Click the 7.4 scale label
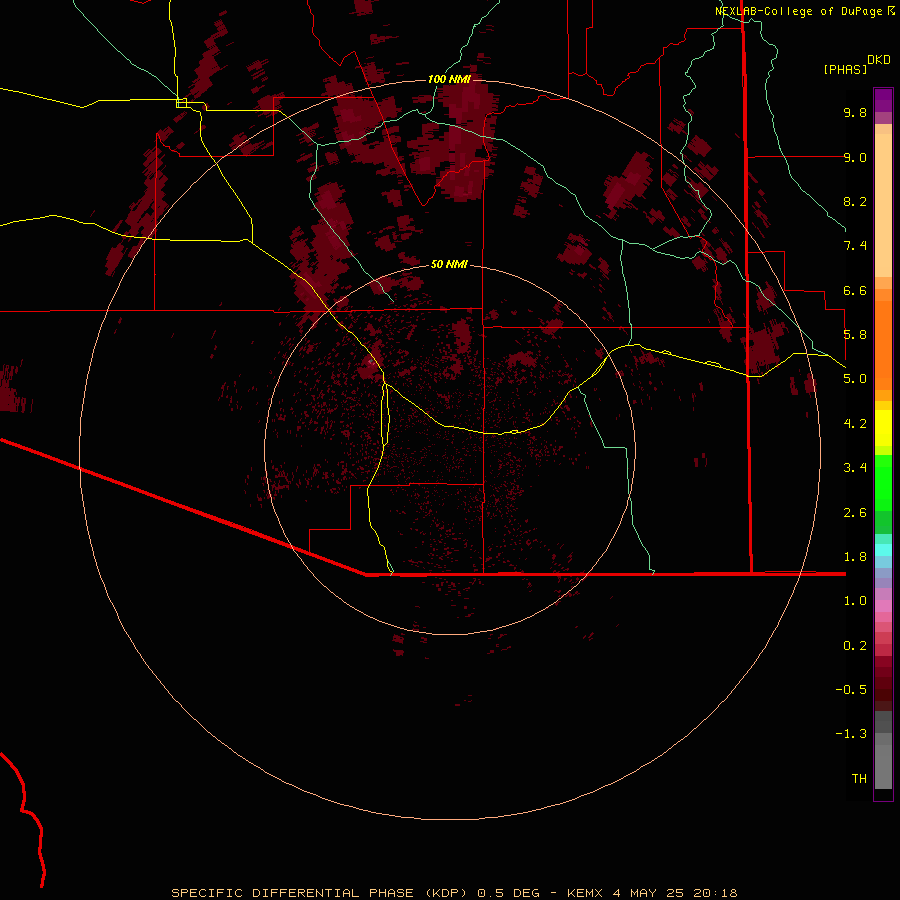 [x=855, y=246]
